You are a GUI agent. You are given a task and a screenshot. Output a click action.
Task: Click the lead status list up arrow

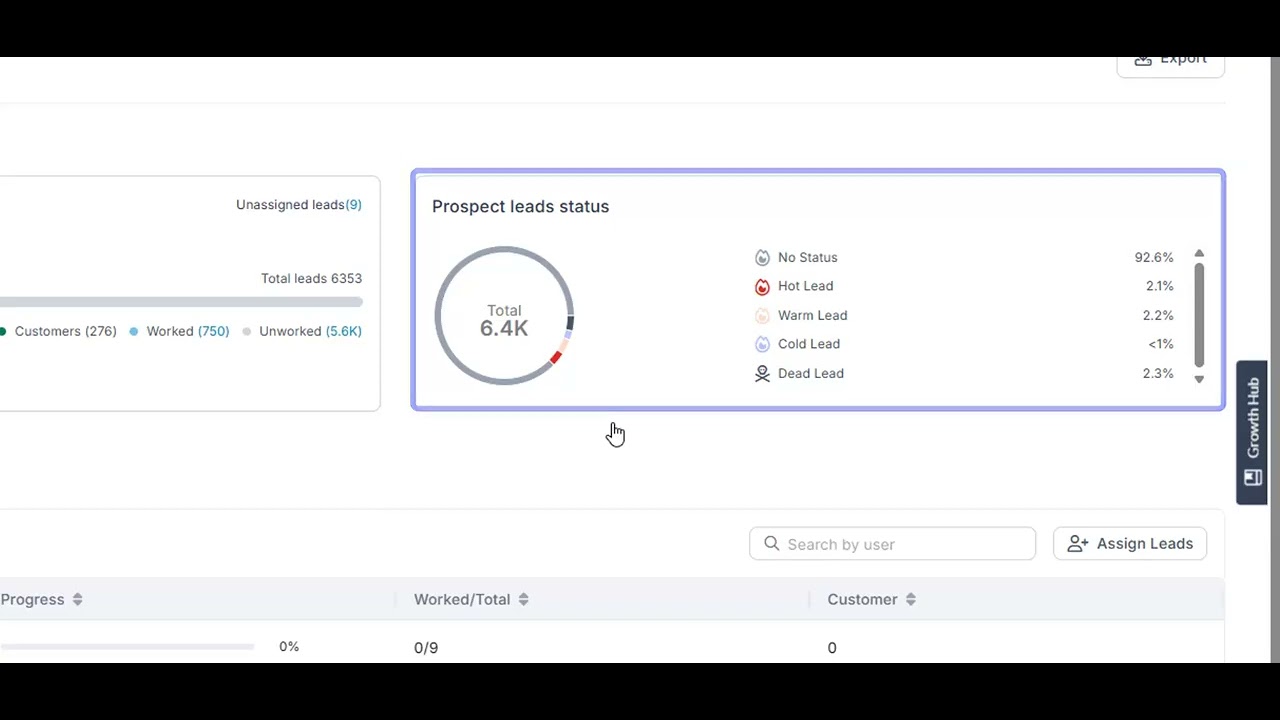1199,254
